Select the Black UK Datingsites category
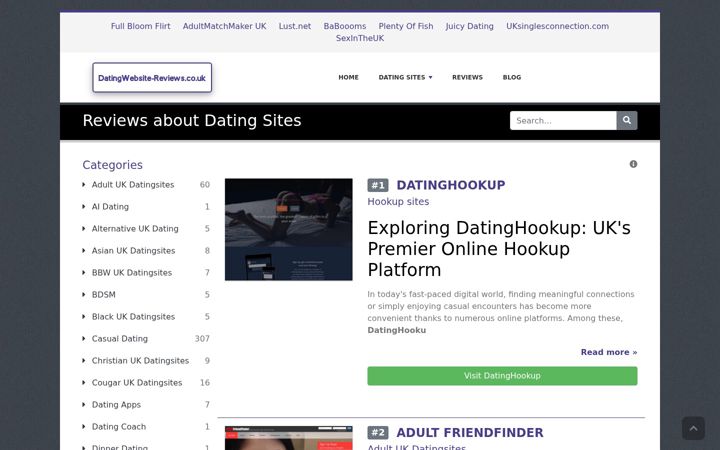The image size is (720, 450). [133, 317]
